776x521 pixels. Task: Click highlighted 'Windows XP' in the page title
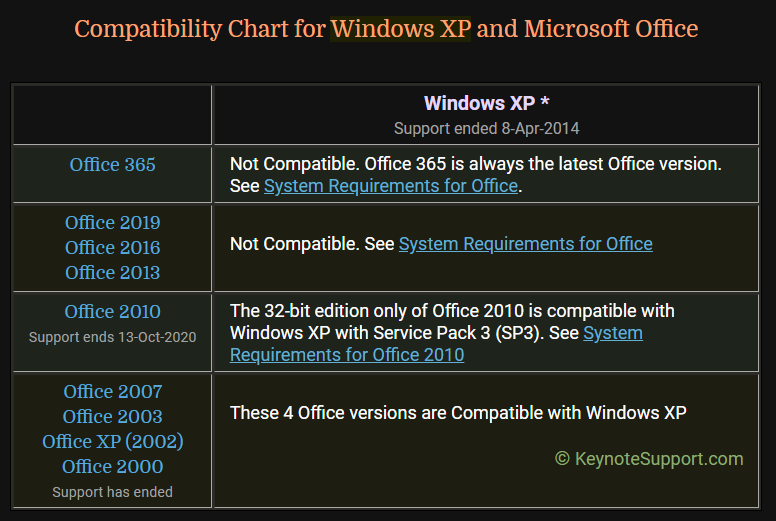tap(400, 29)
